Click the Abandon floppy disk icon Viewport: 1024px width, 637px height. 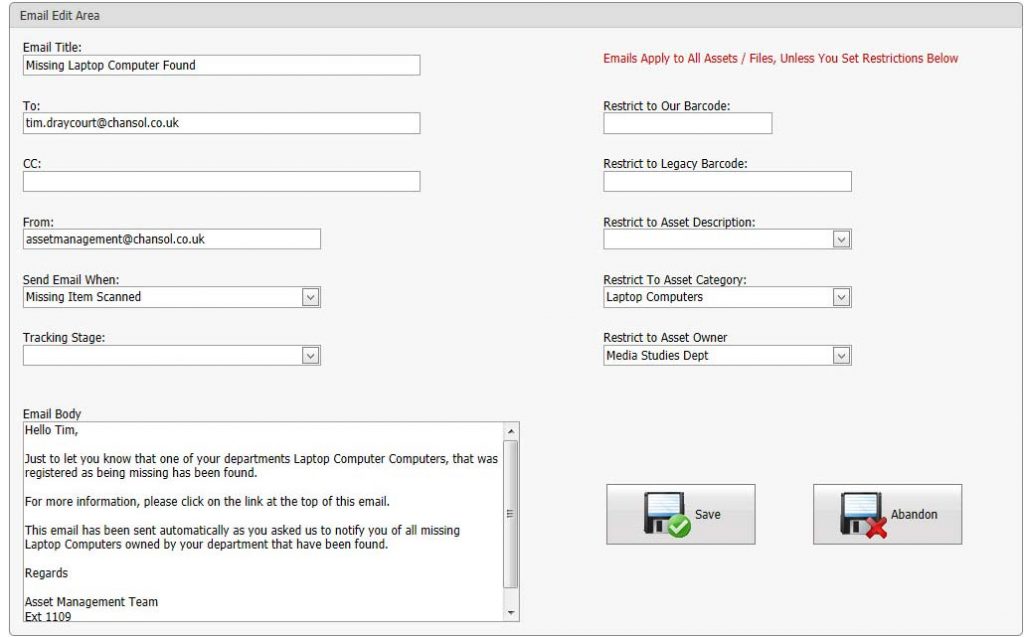[x=860, y=513]
